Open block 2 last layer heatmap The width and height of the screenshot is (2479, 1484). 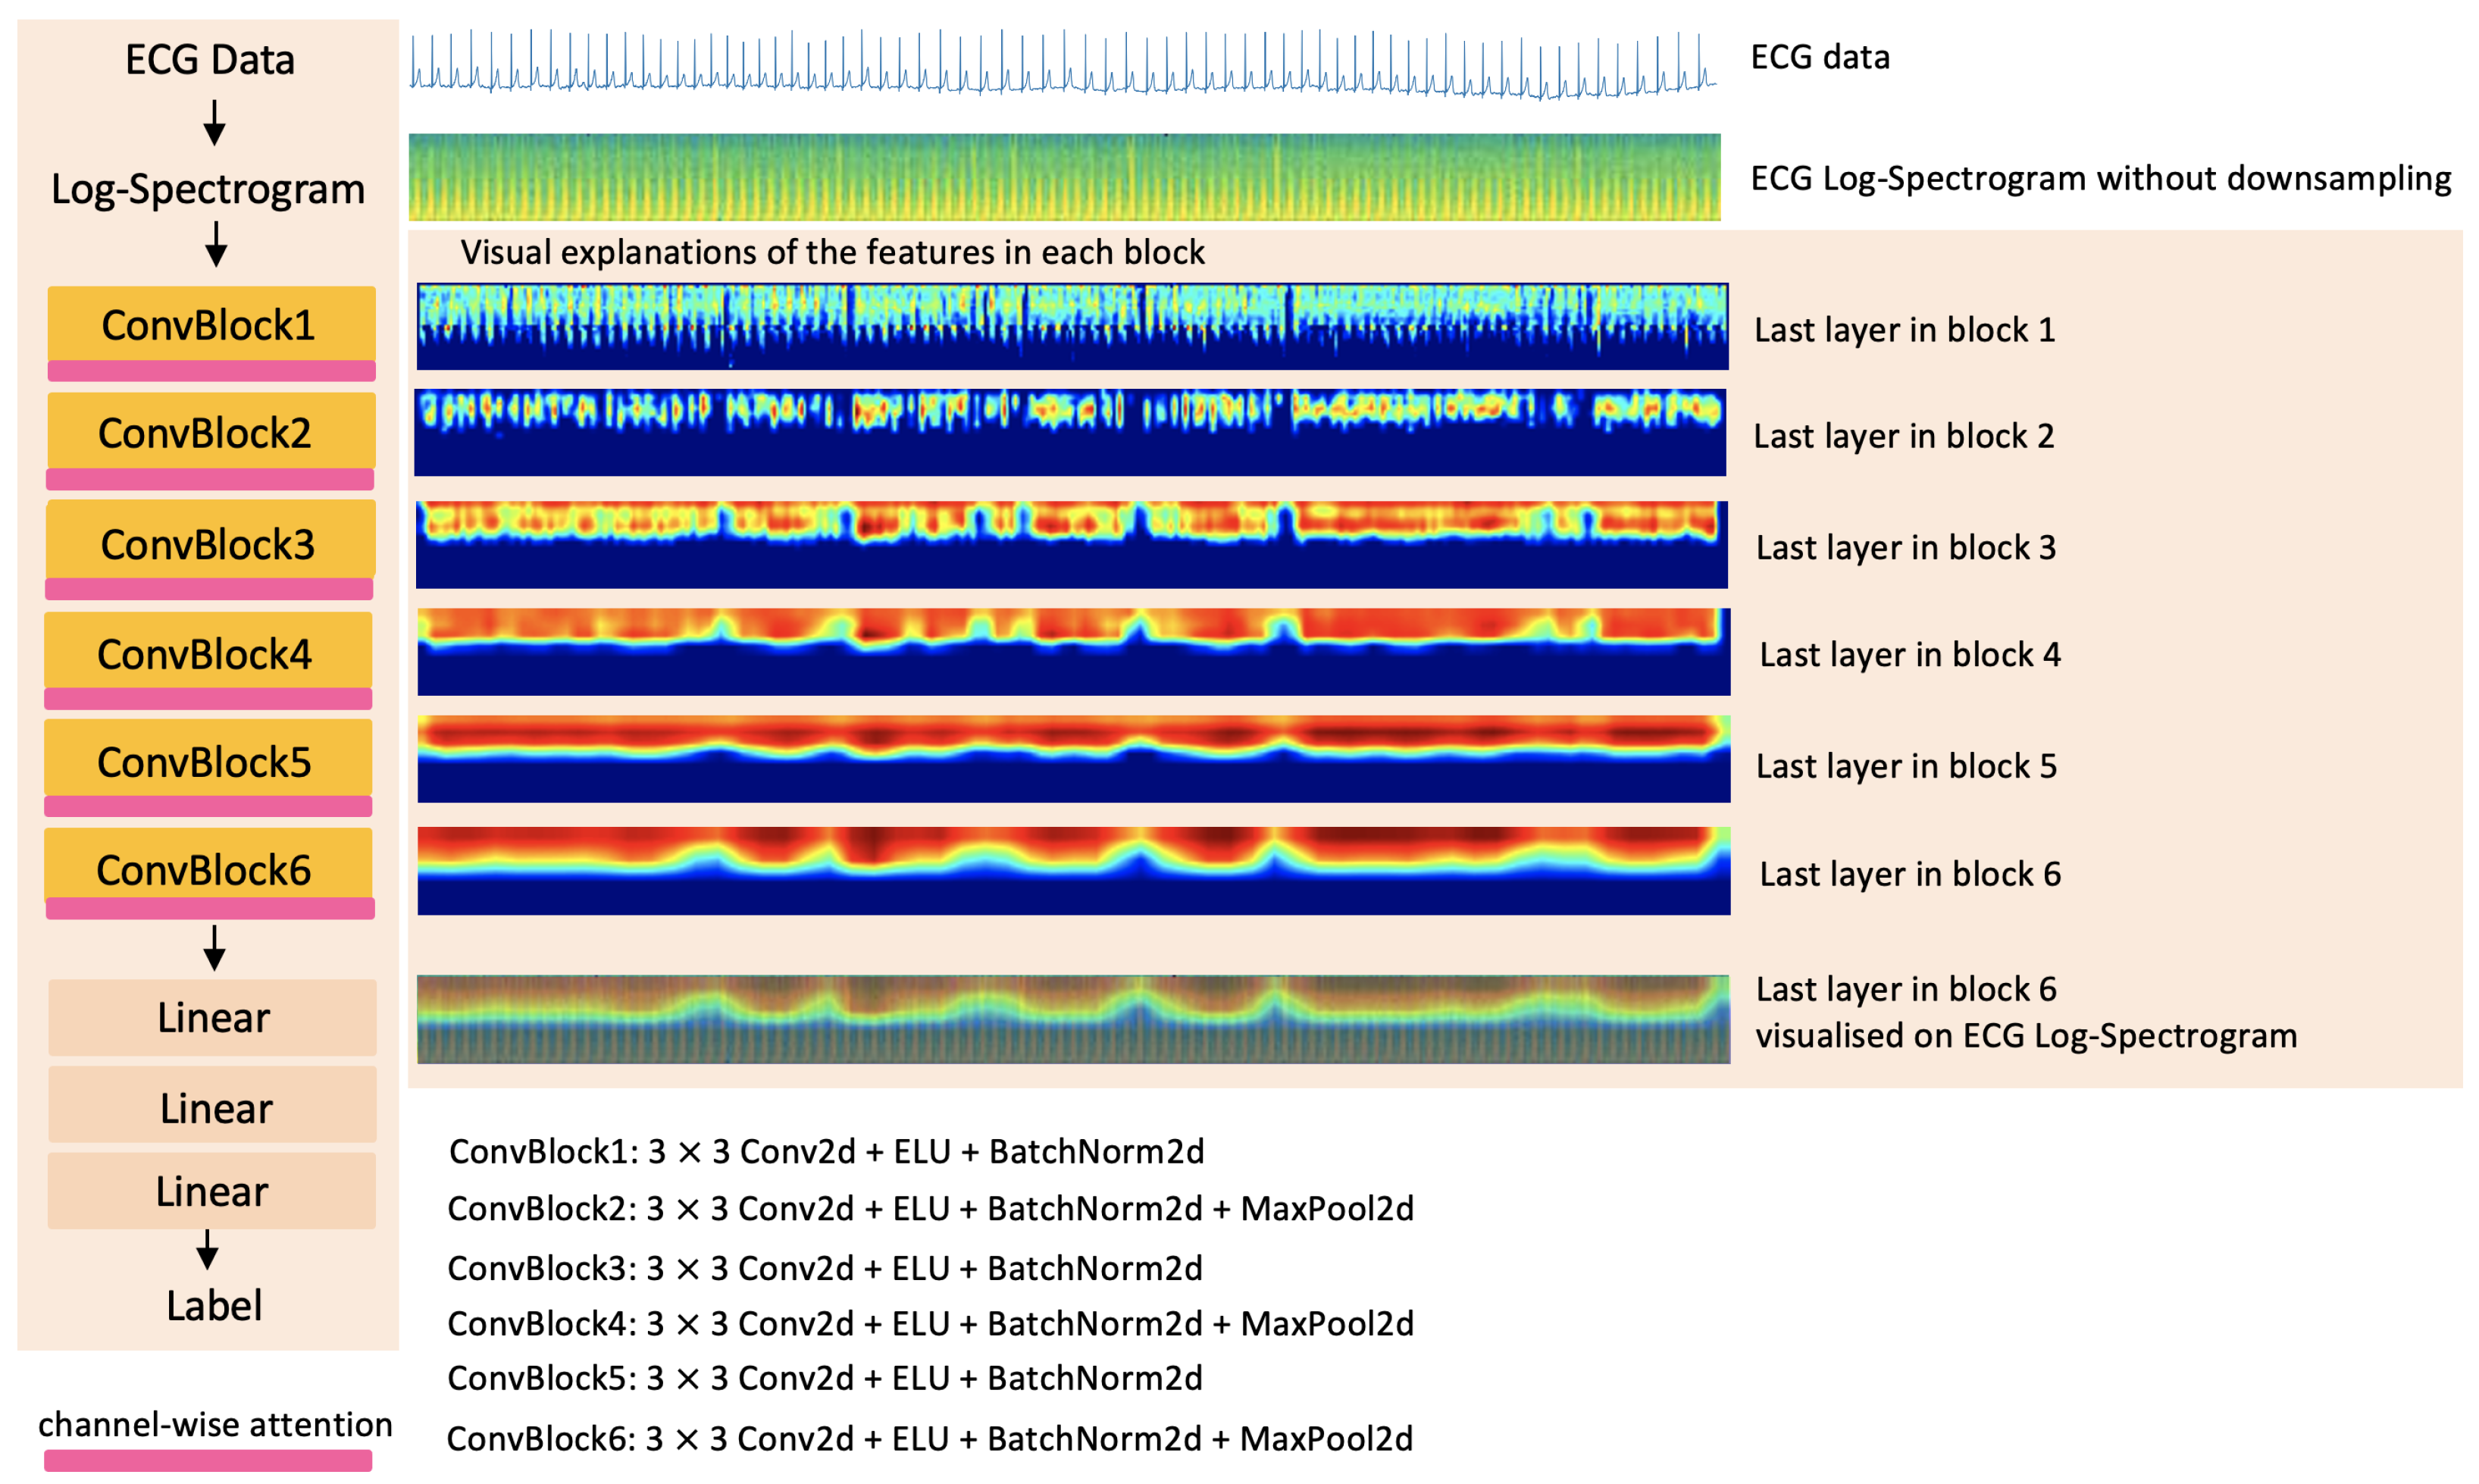click(1069, 432)
